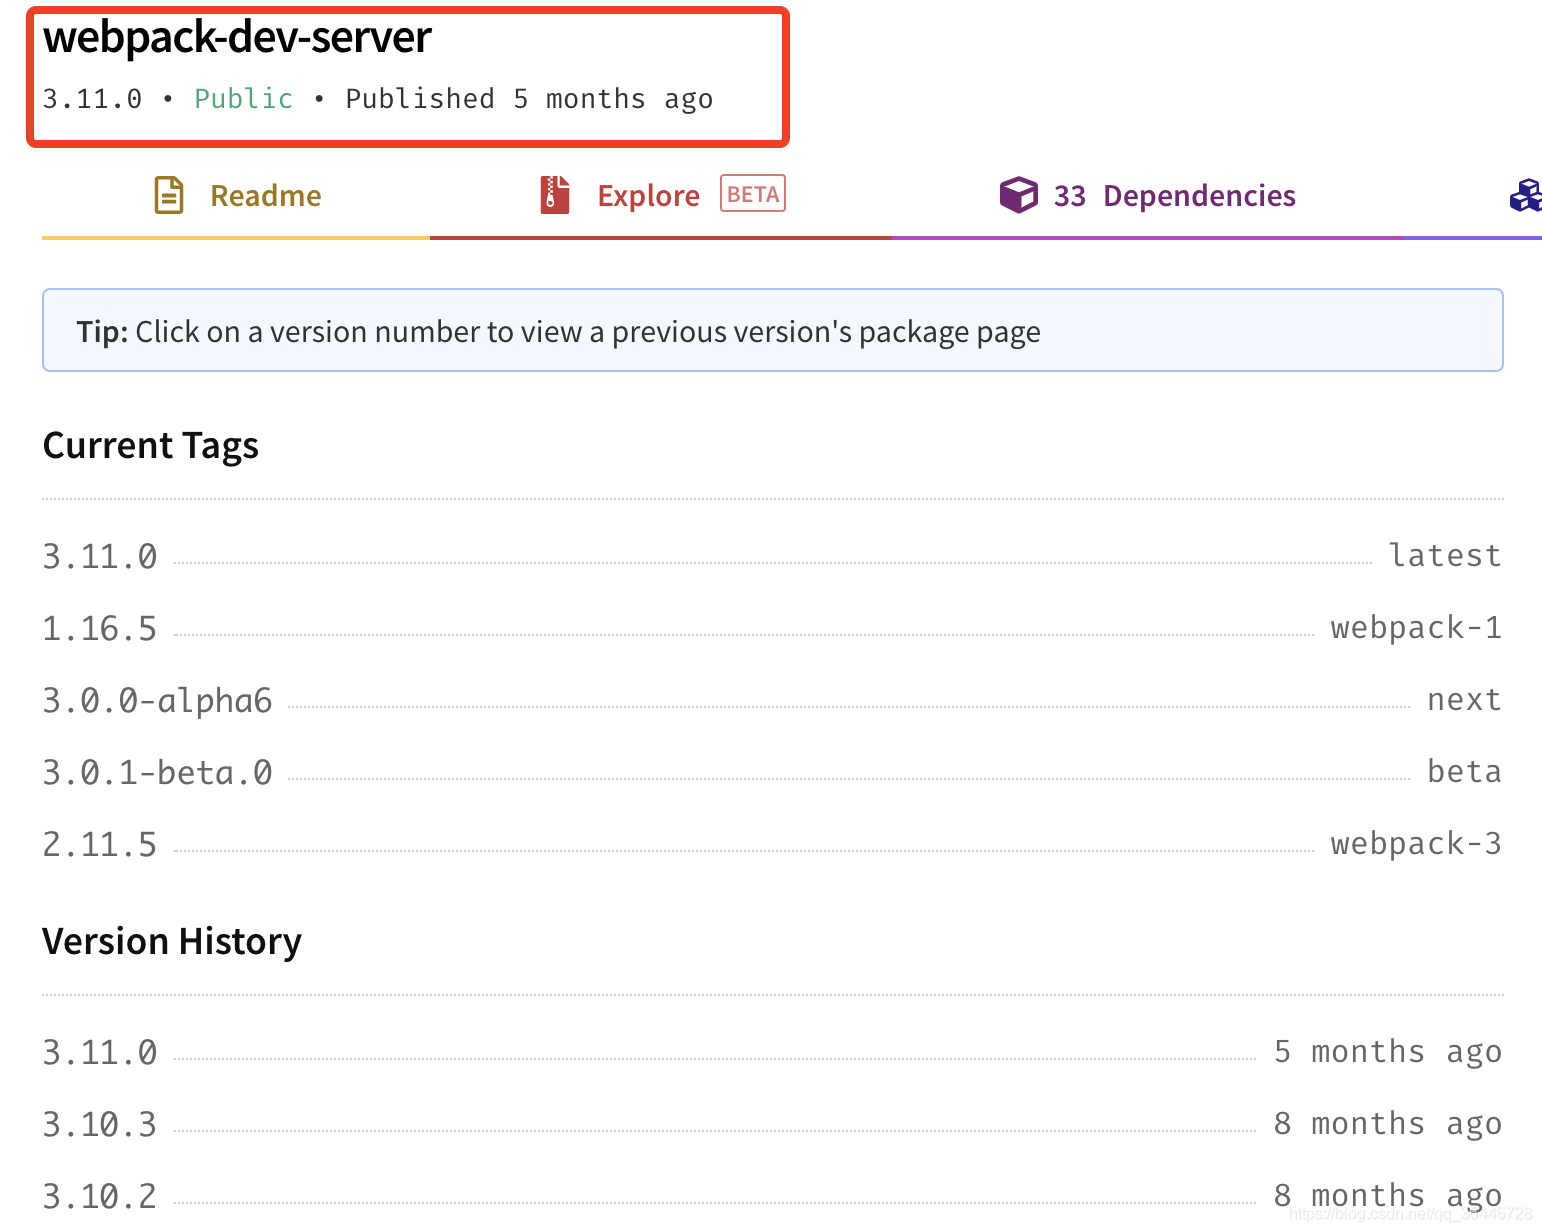
Task: Click the Tip message about version numbers
Action: [773, 330]
